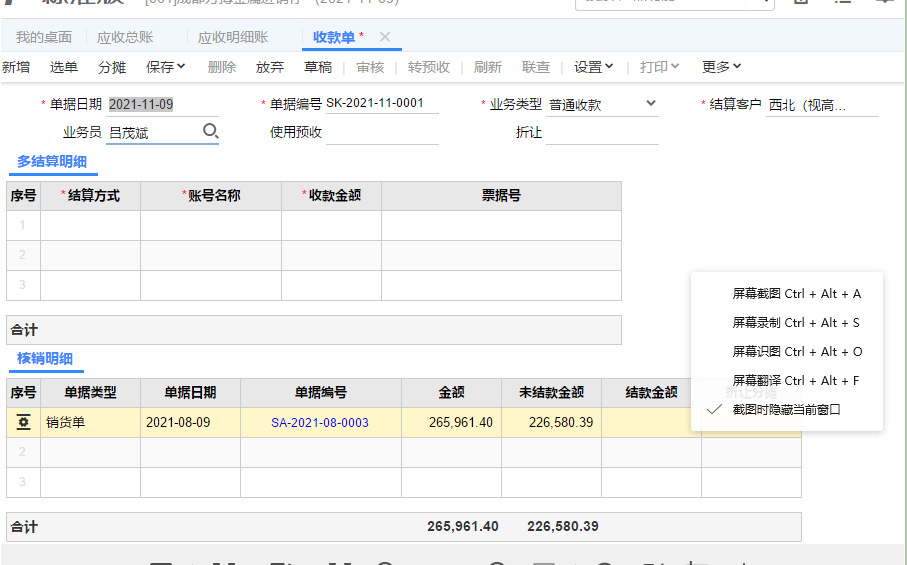
Task: Click the 使用预收 input field
Action: click(382, 132)
